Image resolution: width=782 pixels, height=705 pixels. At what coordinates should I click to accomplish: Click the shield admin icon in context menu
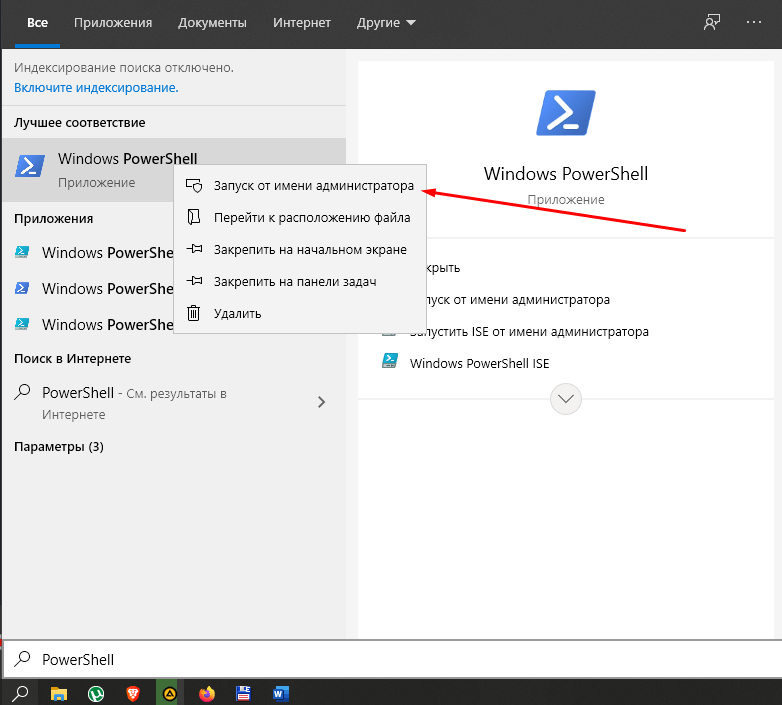(194, 185)
